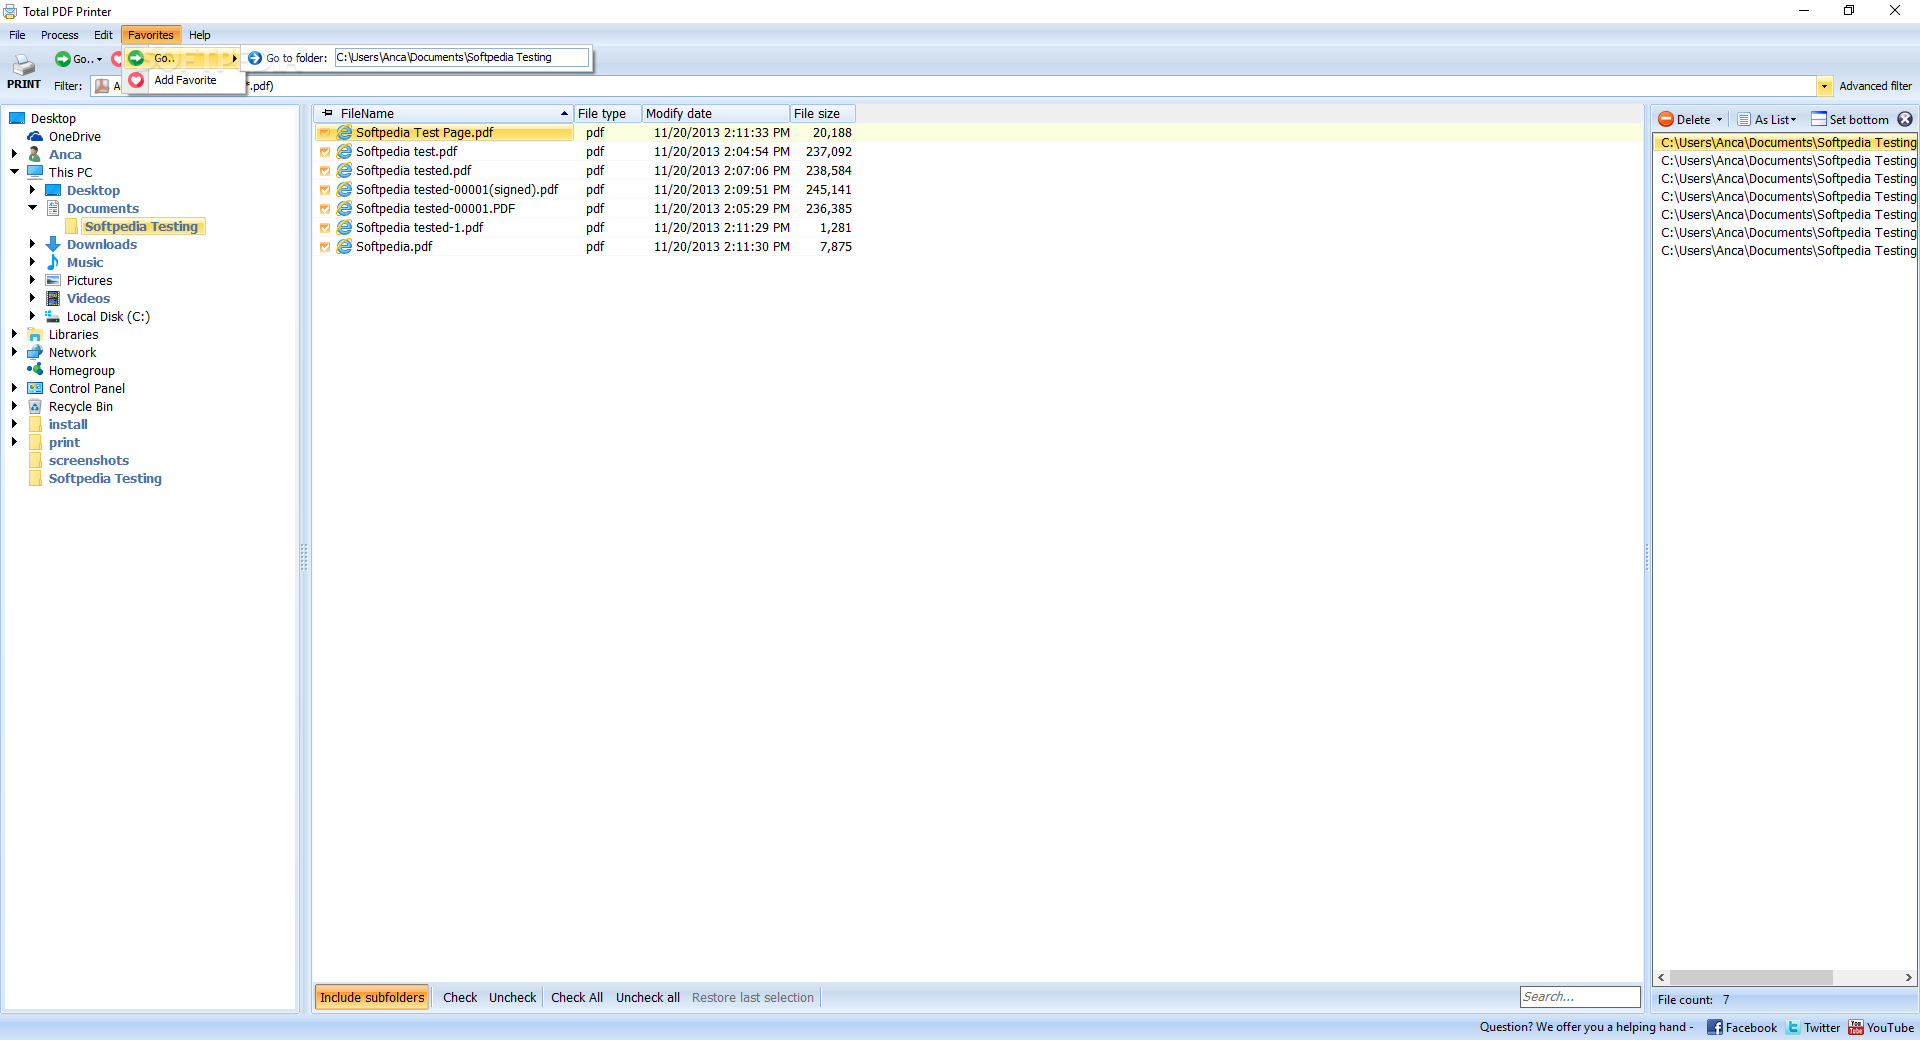Uncheck Softpedia tested-00001(signed).pdf checkbox
The width and height of the screenshot is (1920, 1040).
(x=325, y=190)
